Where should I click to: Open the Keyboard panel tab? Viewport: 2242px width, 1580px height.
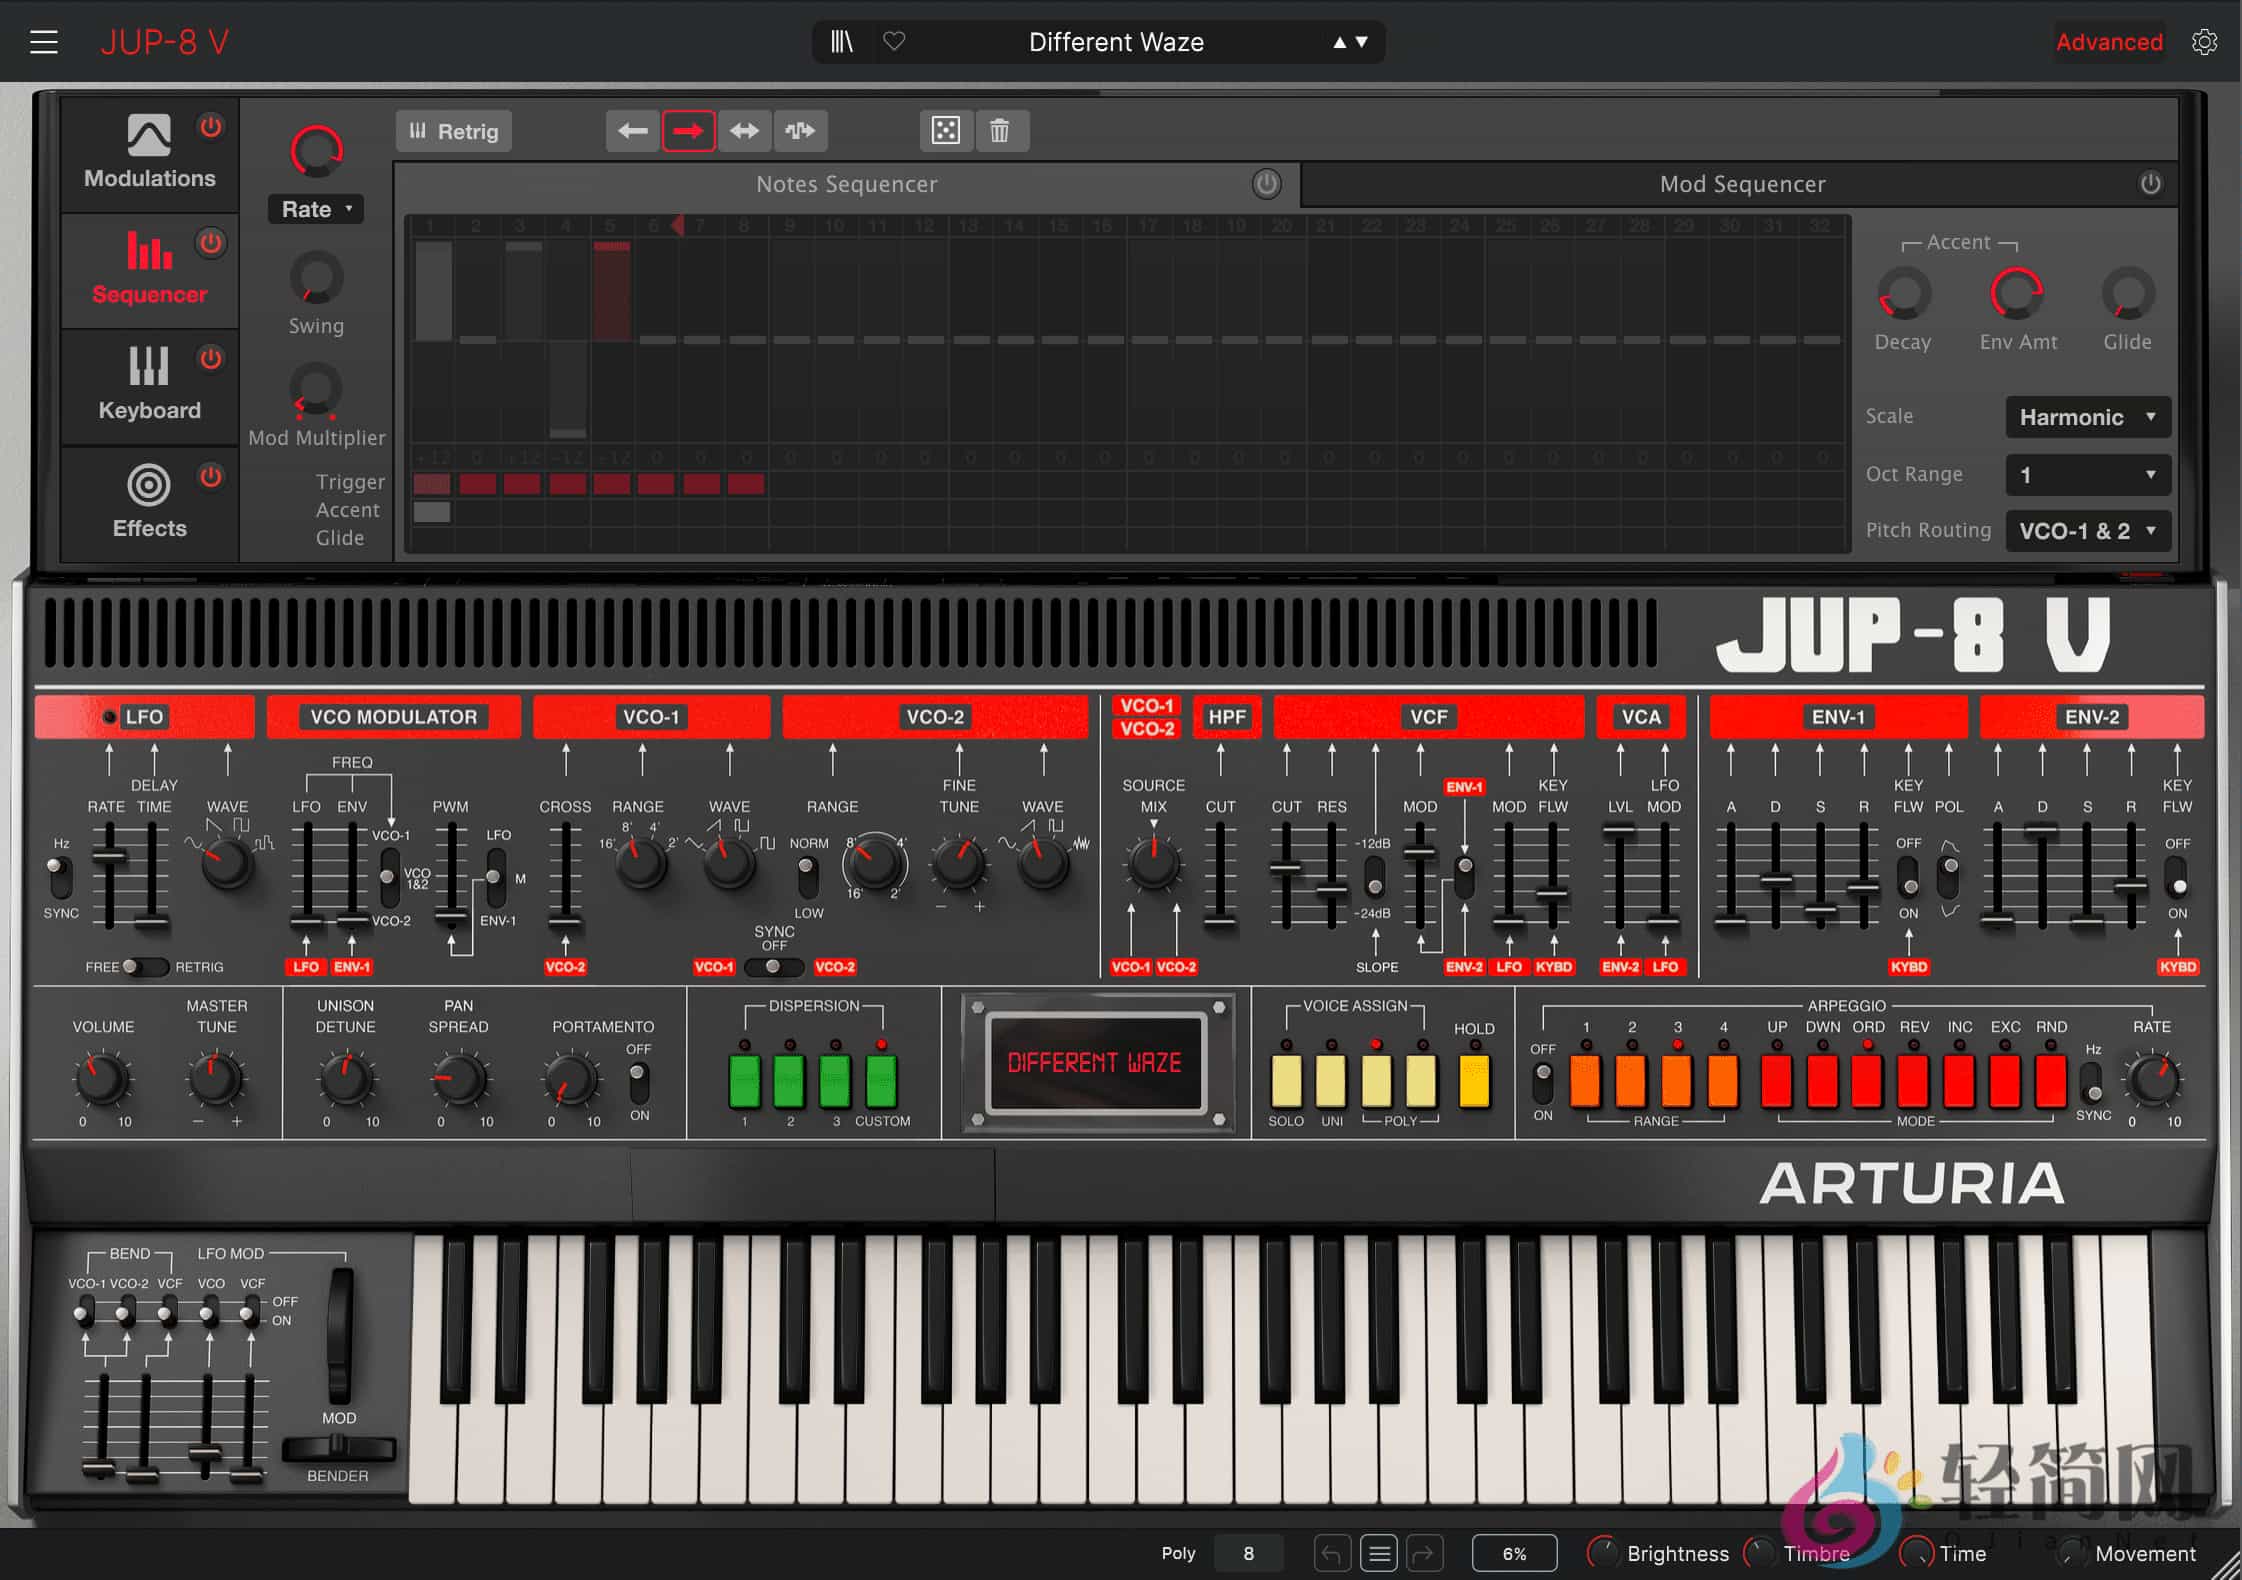(x=149, y=385)
